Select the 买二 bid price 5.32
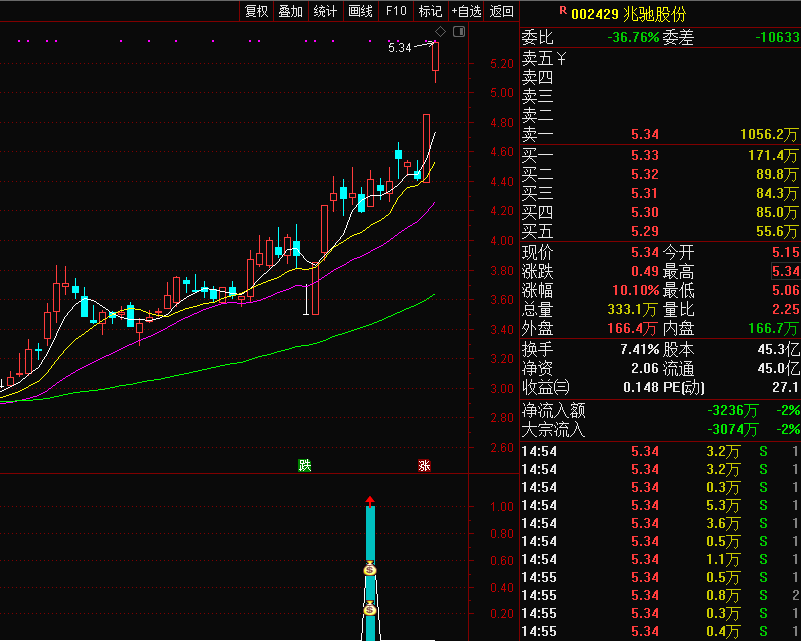 (x=645, y=174)
